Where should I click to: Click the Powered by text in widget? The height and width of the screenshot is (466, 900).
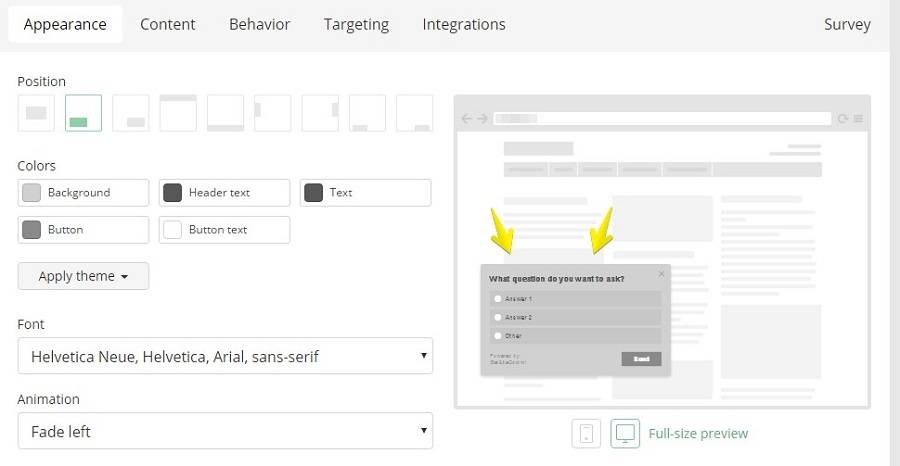507,359
